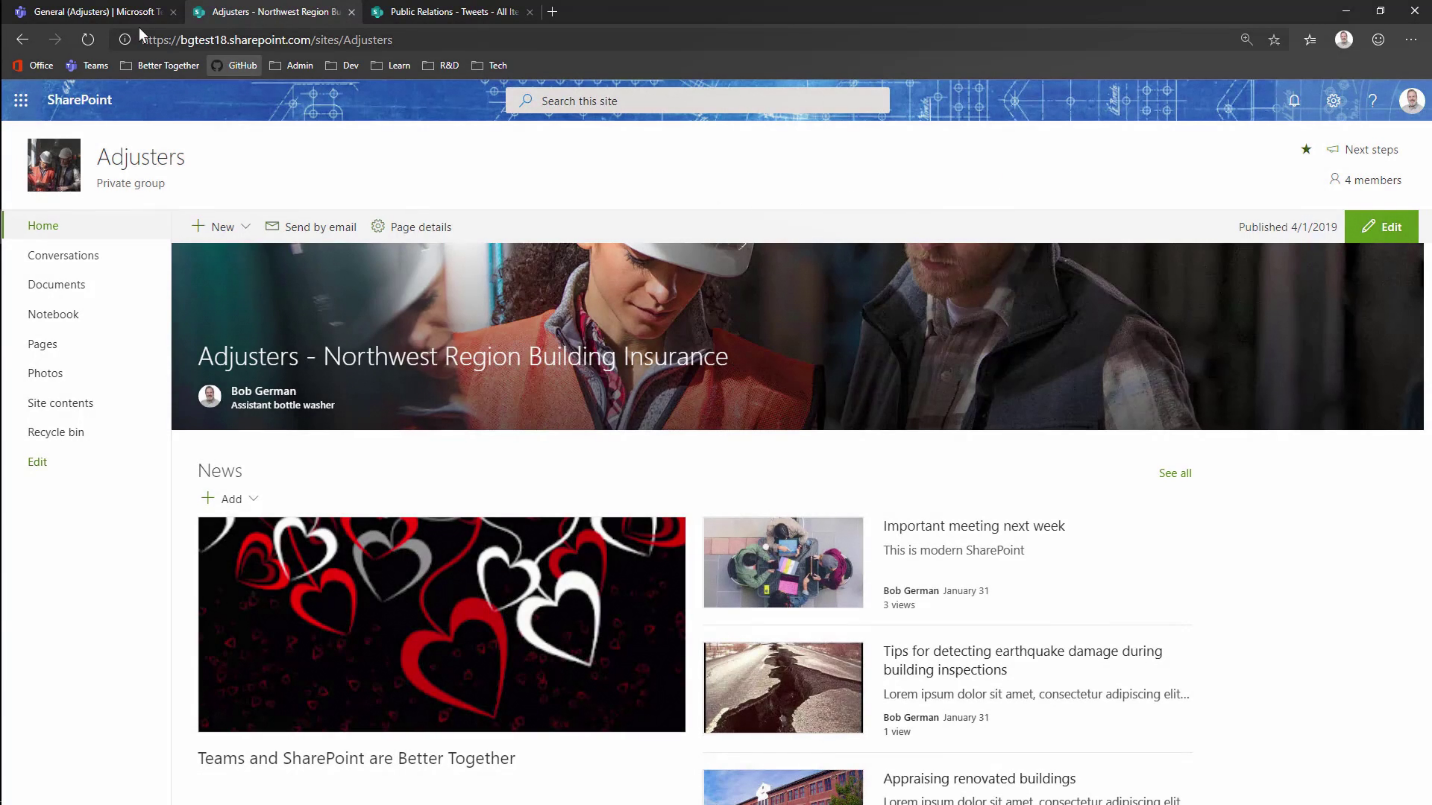Open Notebook in left navigation
Image resolution: width=1432 pixels, height=805 pixels.
(53, 314)
